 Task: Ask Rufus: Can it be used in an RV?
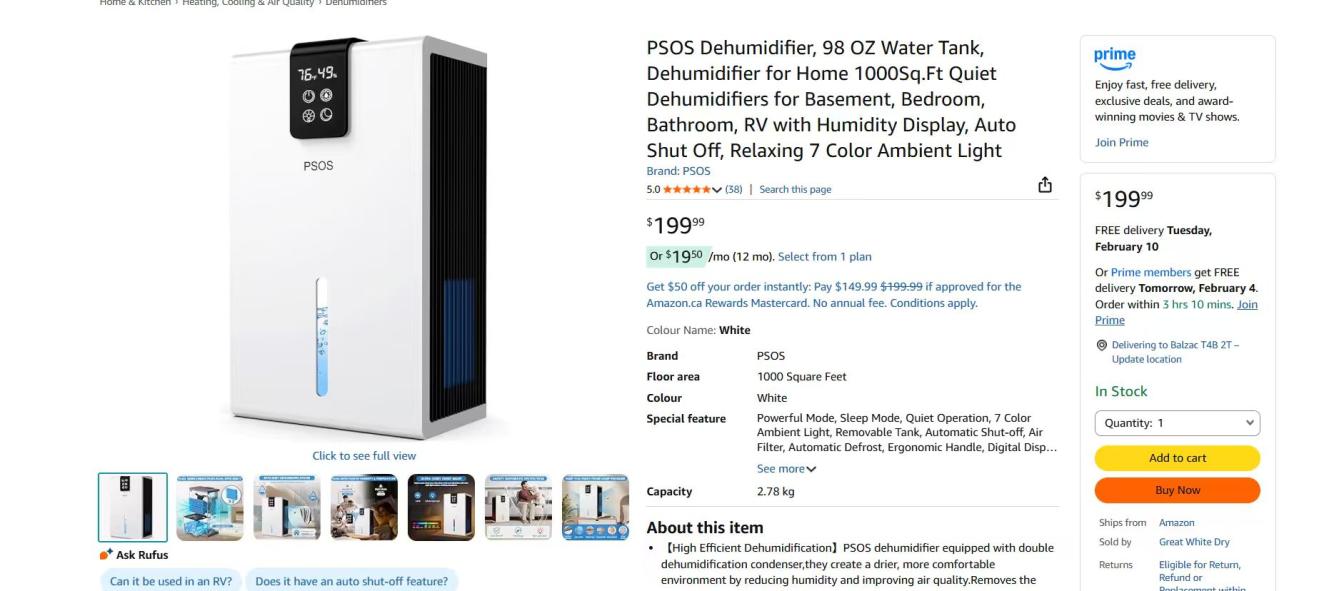click(x=171, y=581)
